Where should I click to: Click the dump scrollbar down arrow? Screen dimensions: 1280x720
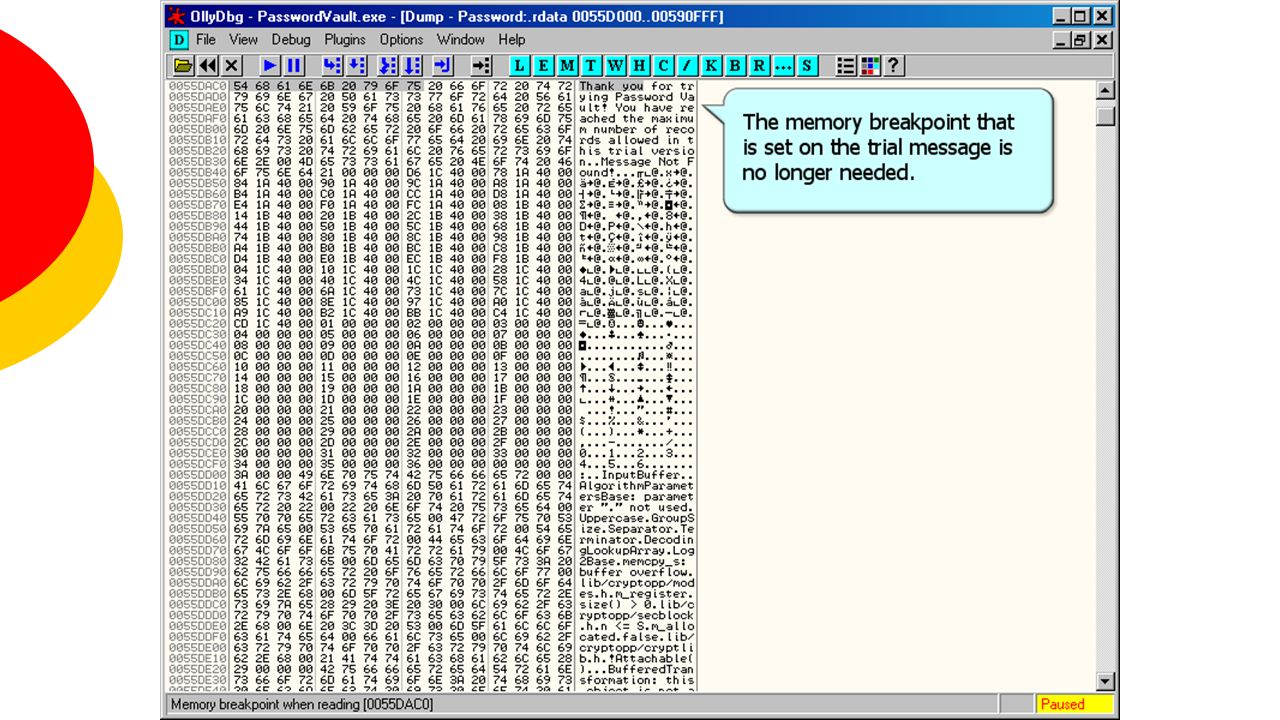tap(1105, 682)
